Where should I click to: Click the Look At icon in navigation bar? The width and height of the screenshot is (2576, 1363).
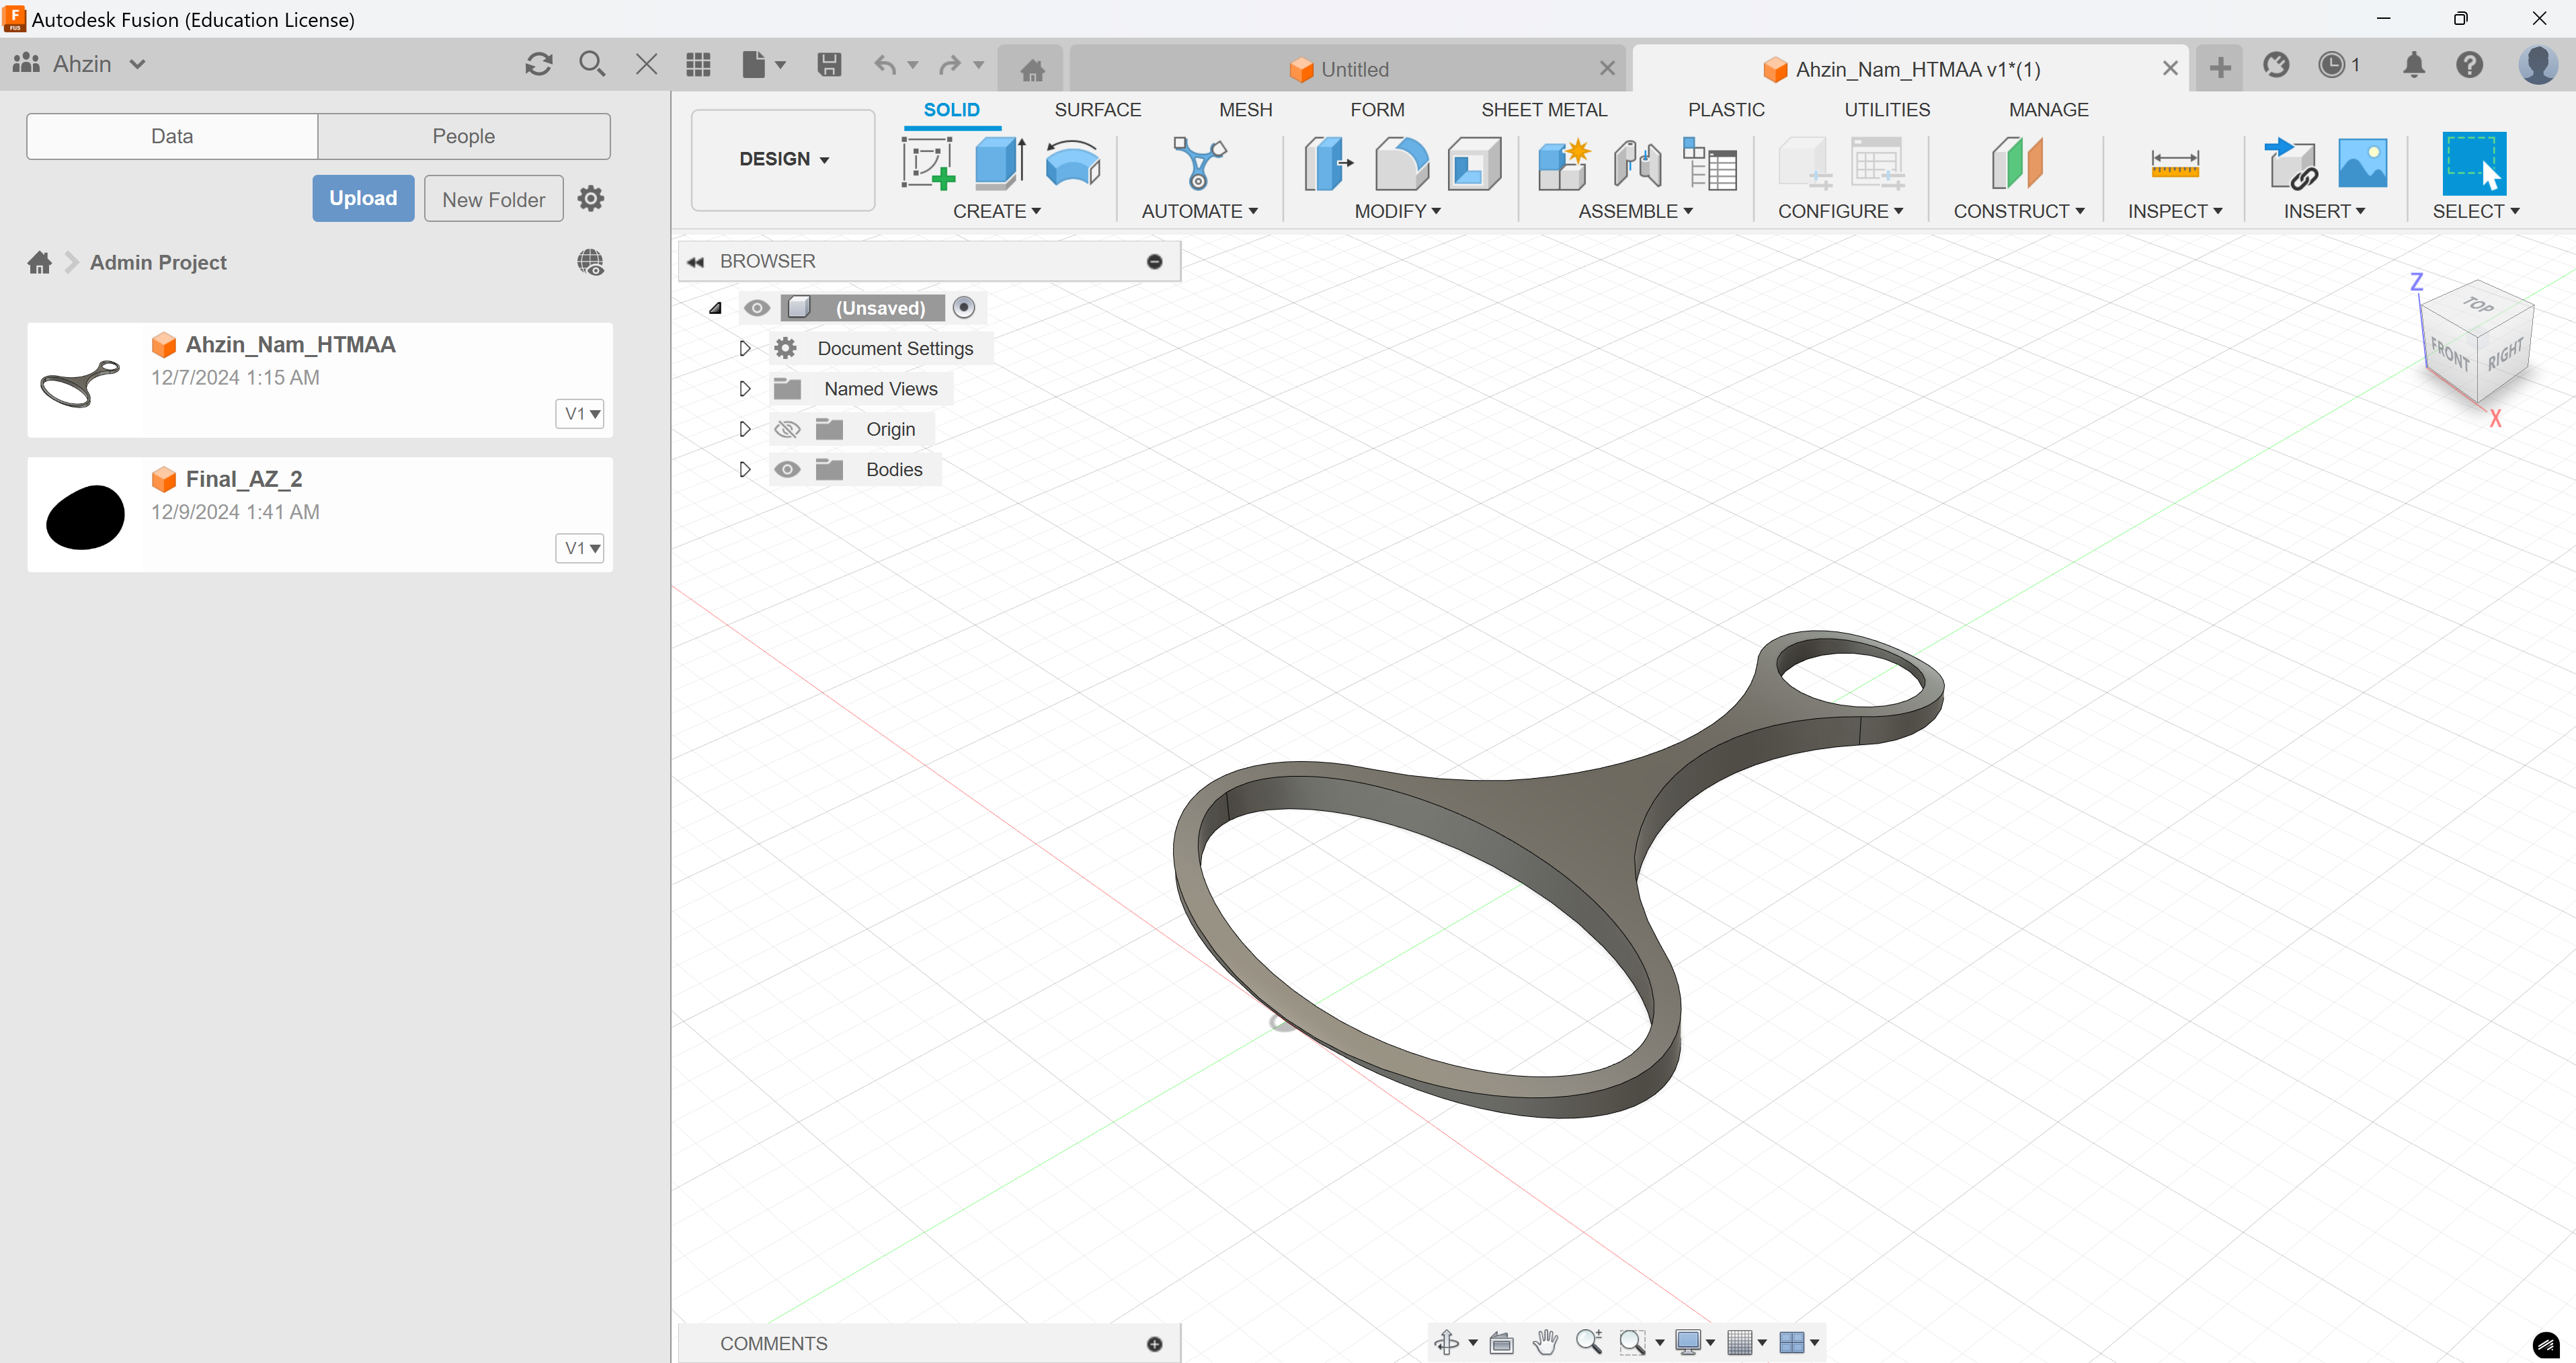(x=1501, y=1342)
